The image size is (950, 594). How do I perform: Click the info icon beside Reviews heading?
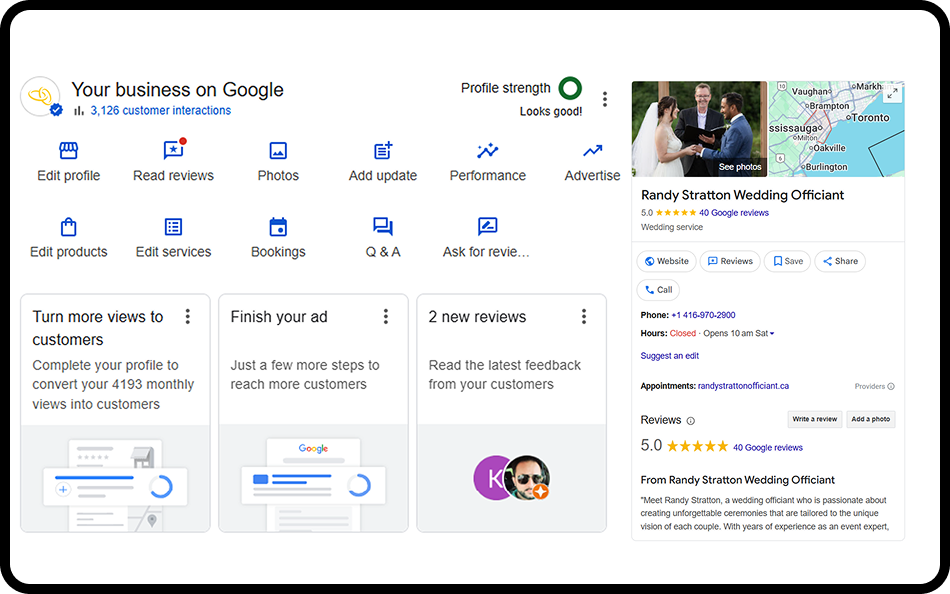pyautogui.click(x=690, y=421)
